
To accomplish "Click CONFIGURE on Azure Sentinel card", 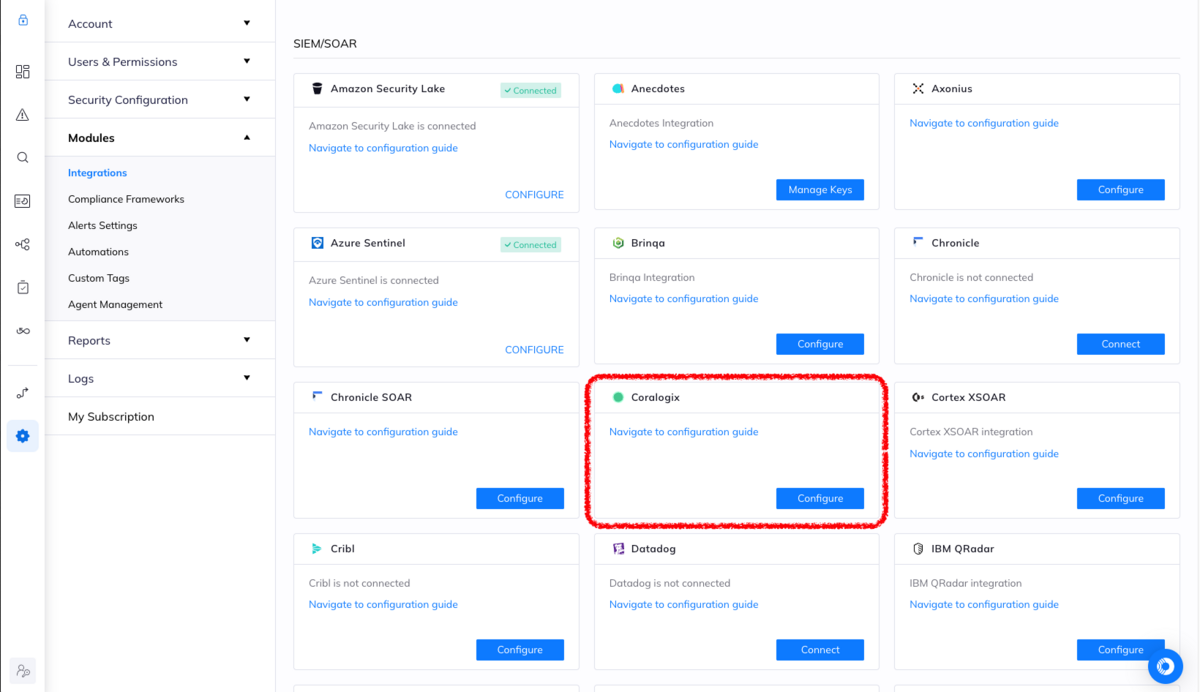I will 534,350.
